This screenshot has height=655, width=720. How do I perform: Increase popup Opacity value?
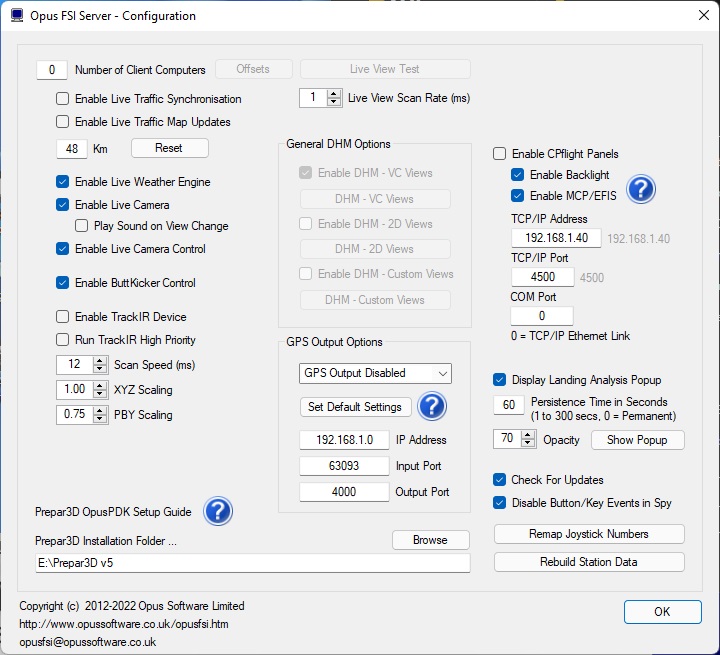[528, 435]
